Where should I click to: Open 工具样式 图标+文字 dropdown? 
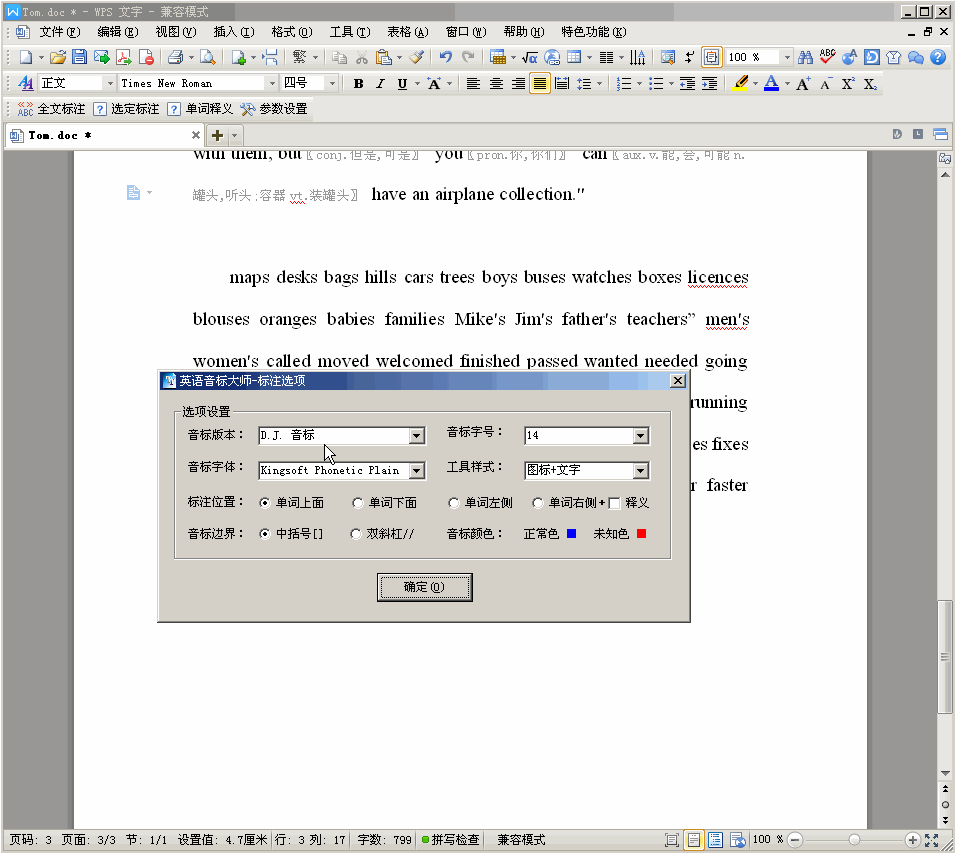pos(640,471)
